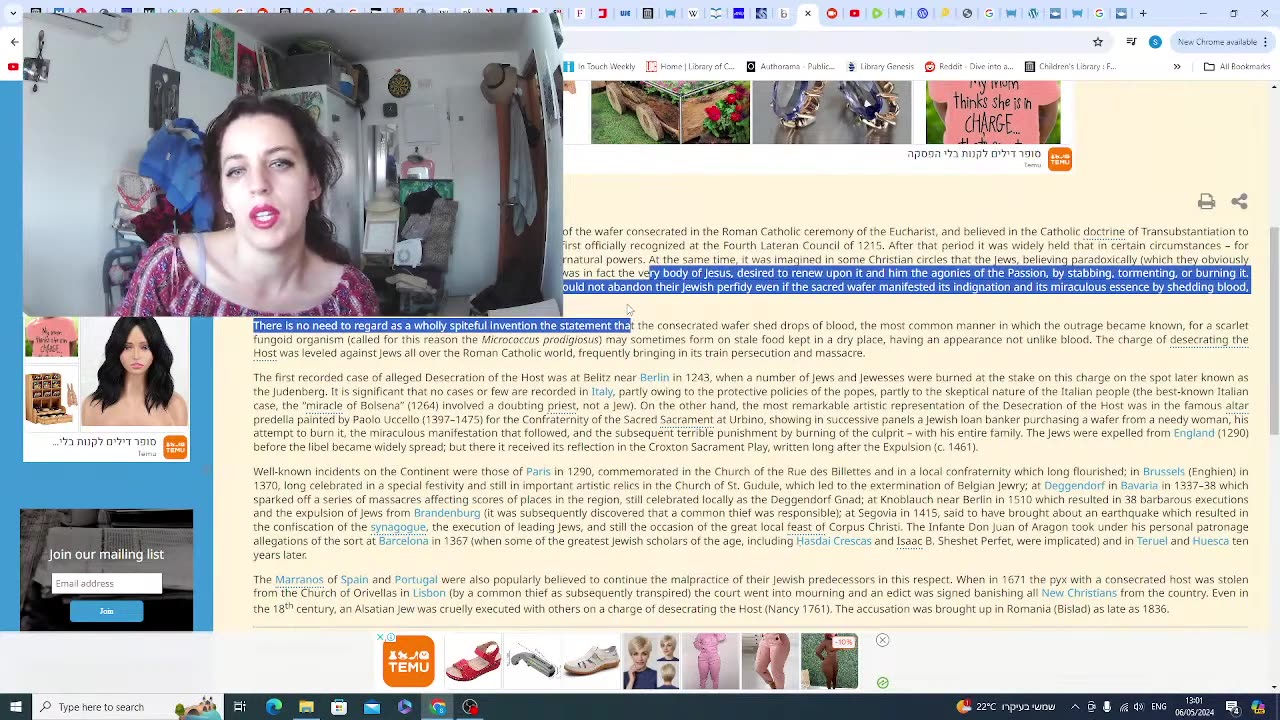Follow the Lisbon link in article
1280x720 pixels.
pos(429,593)
